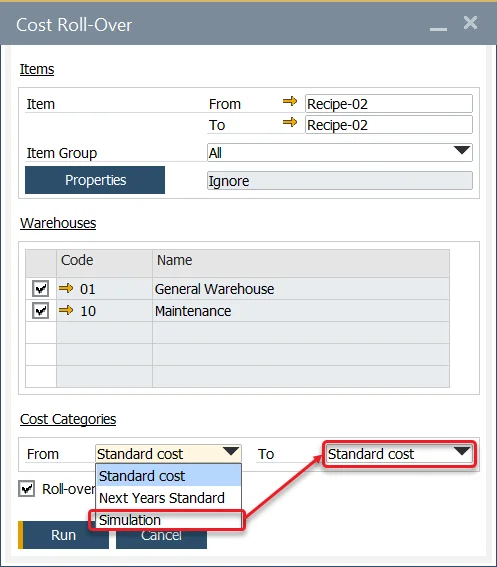Click the Name column header
The height and width of the screenshot is (567, 497).
tap(301, 263)
